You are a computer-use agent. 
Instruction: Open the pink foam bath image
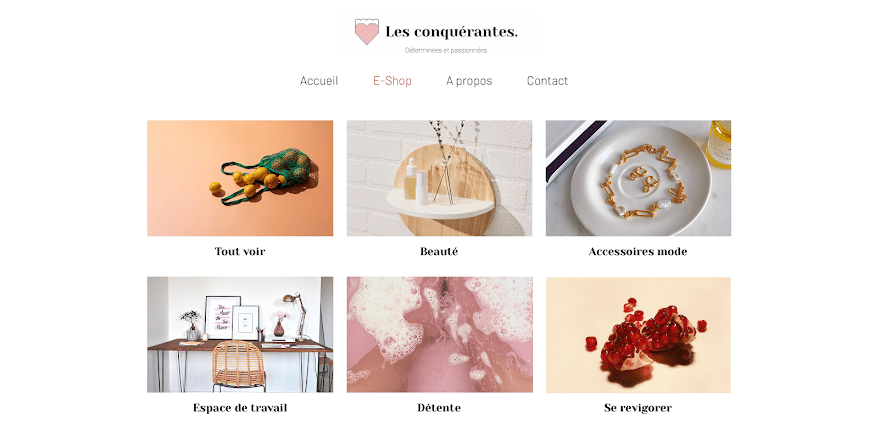[x=440, y=335]
